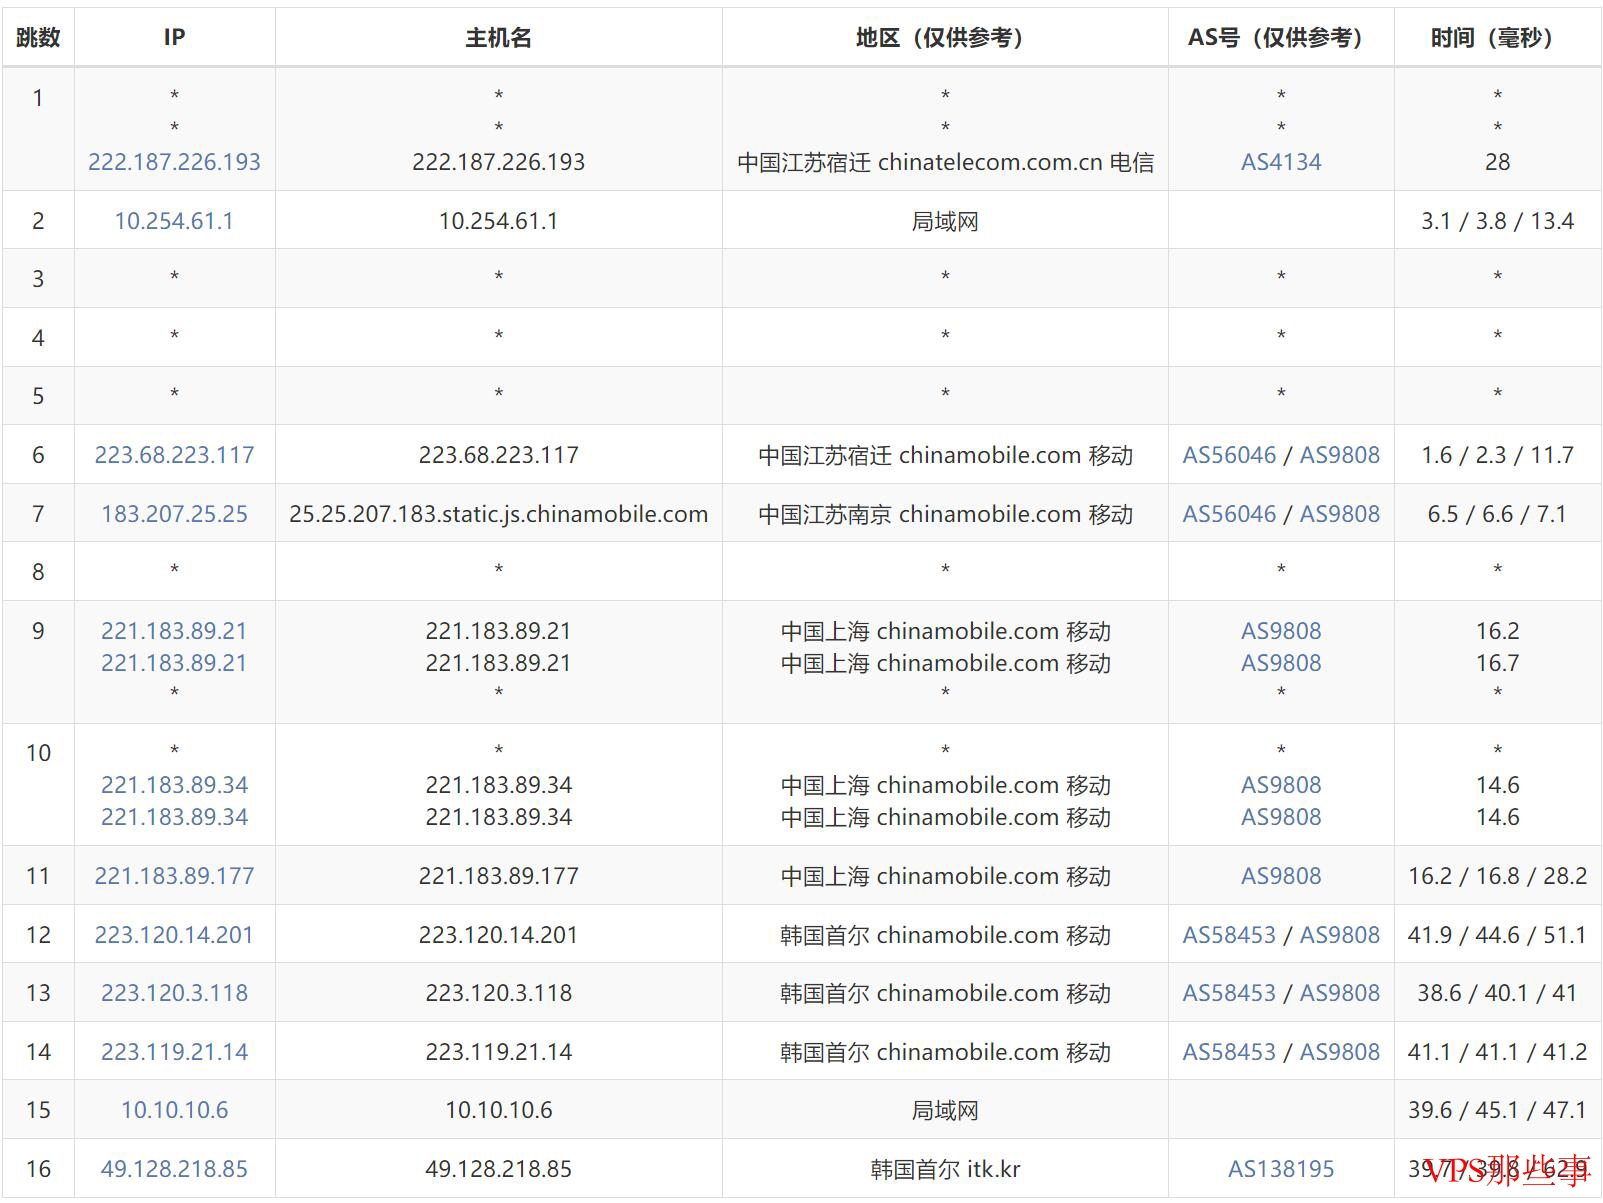Screen dimensions: 1603x1203
Task: Open the blue 222.187.226.193 IP link
Action: tap(174, 162)
